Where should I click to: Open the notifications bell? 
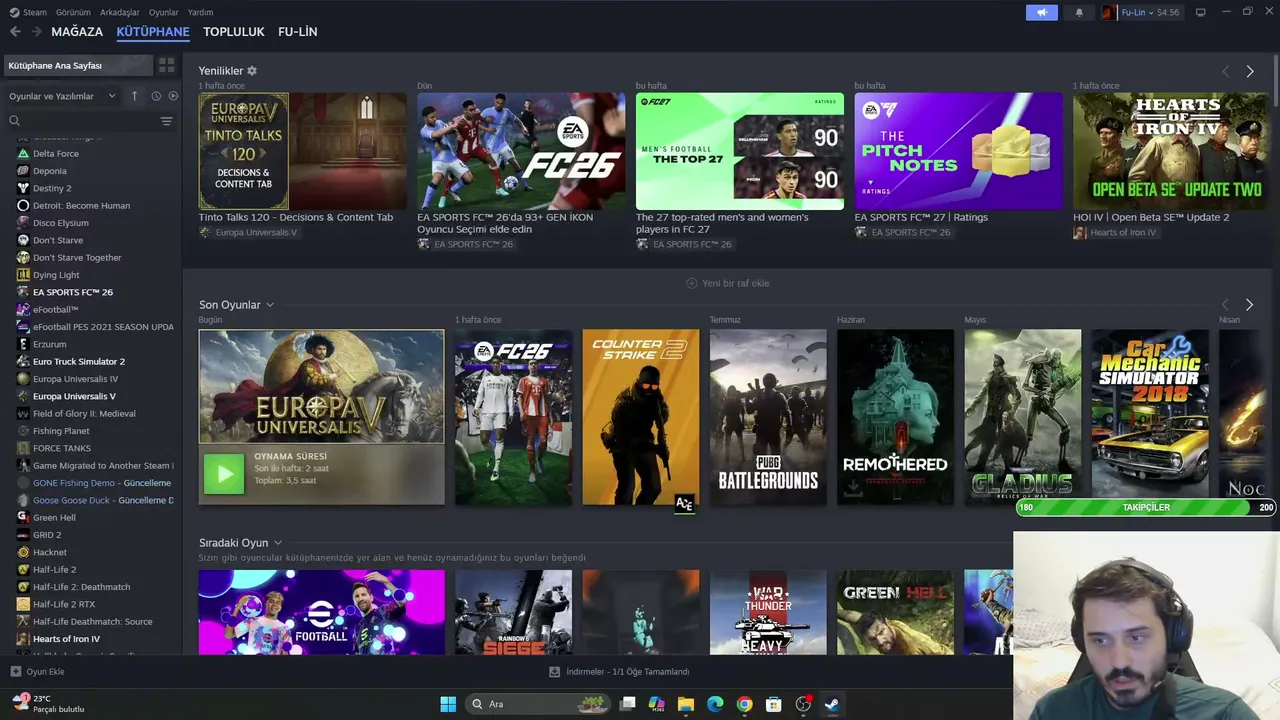pos(1079,12)
